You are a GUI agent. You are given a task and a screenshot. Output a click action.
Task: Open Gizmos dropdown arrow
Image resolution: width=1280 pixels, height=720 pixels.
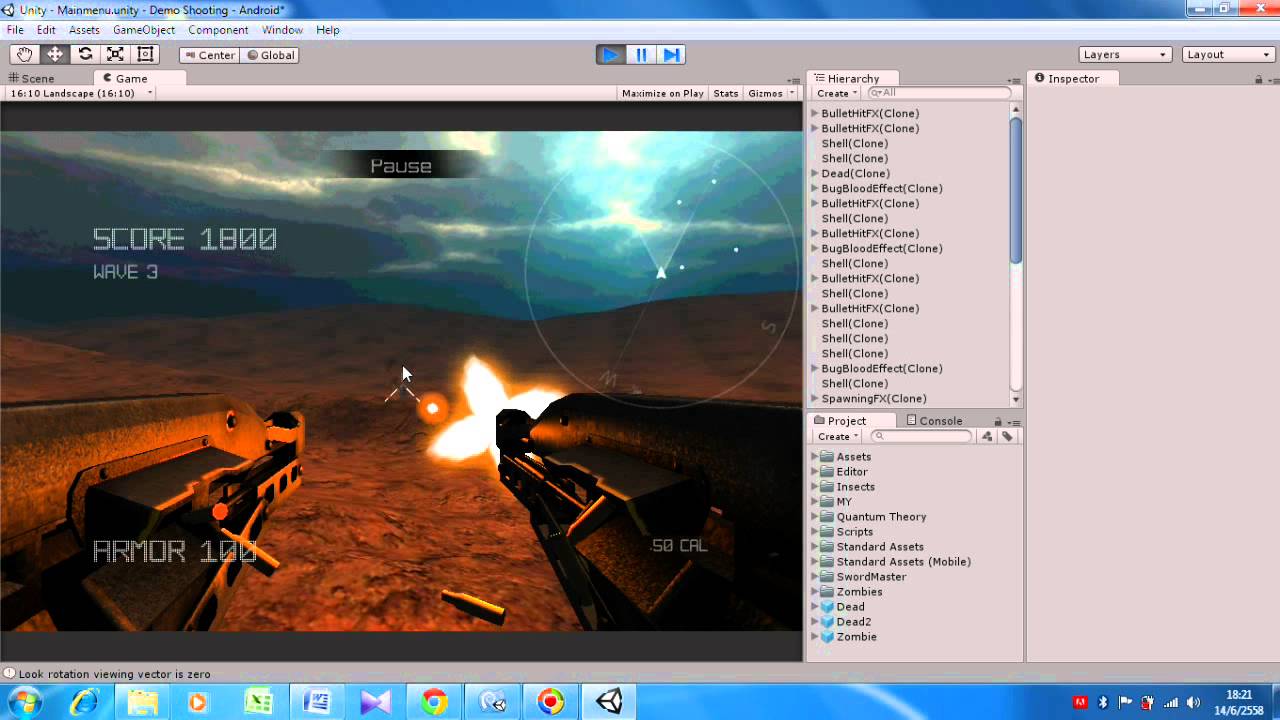click(x=792, y=93)
